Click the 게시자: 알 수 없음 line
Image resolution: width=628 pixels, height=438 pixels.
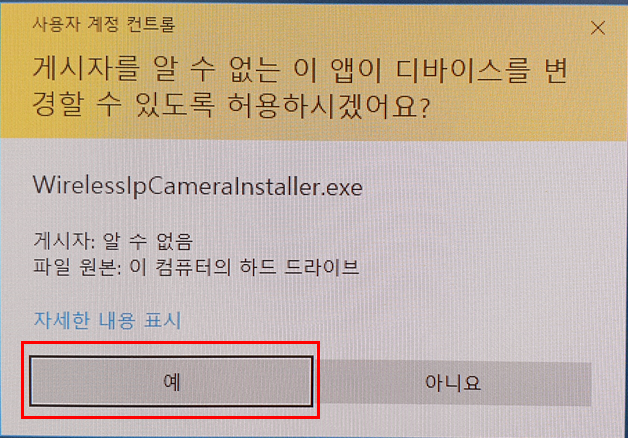[x=113, y=241]
